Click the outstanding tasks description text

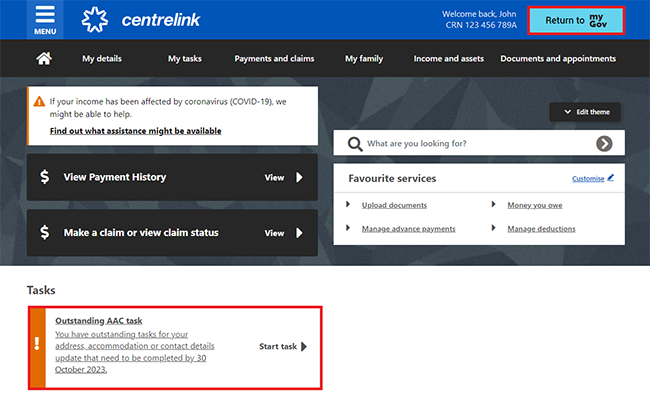pyautogui.click(x=135, y=352)
